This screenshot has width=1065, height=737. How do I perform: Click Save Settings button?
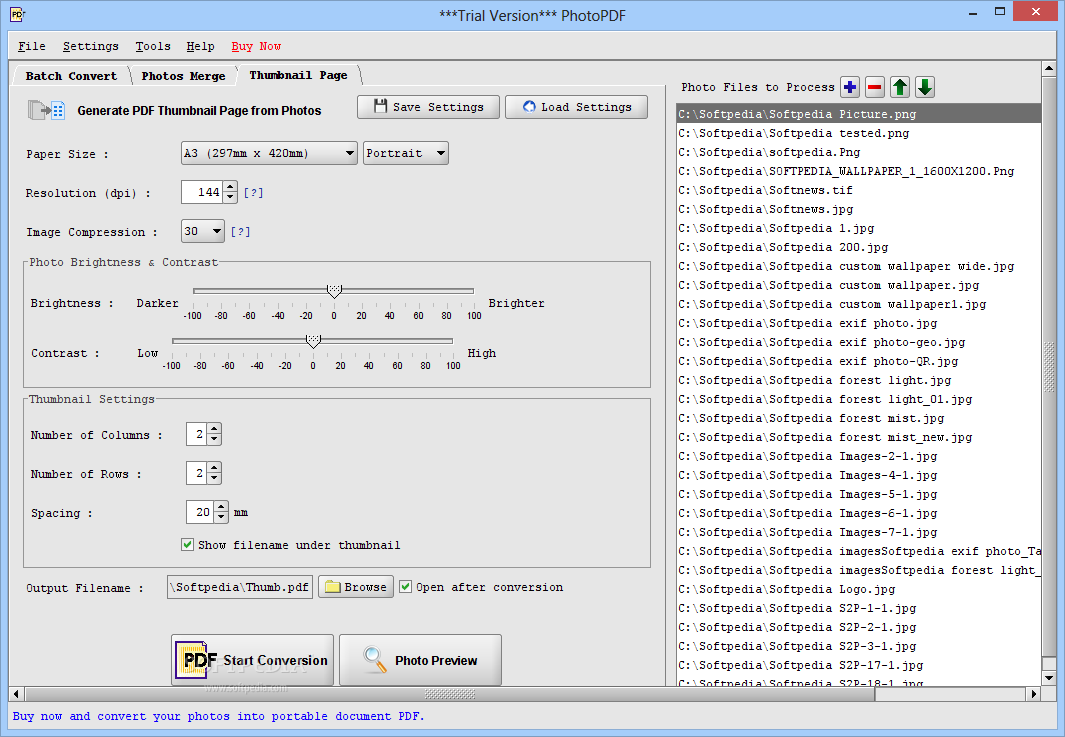[x=429, y=107]
